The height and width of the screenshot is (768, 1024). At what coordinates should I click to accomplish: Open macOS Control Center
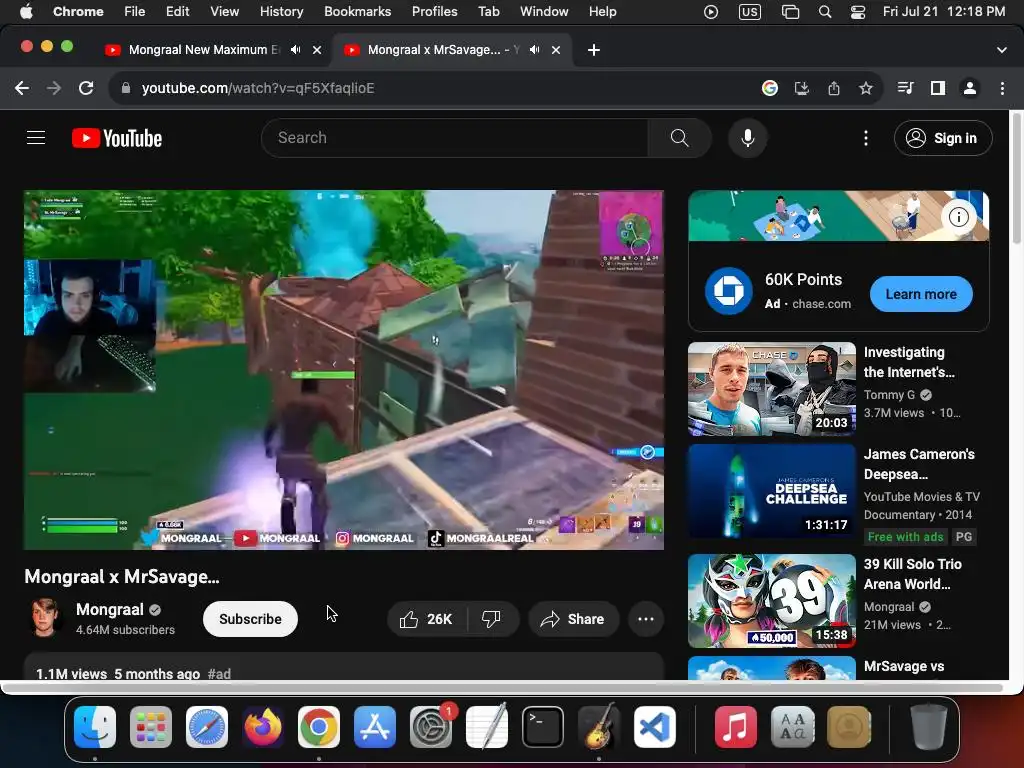857,11
